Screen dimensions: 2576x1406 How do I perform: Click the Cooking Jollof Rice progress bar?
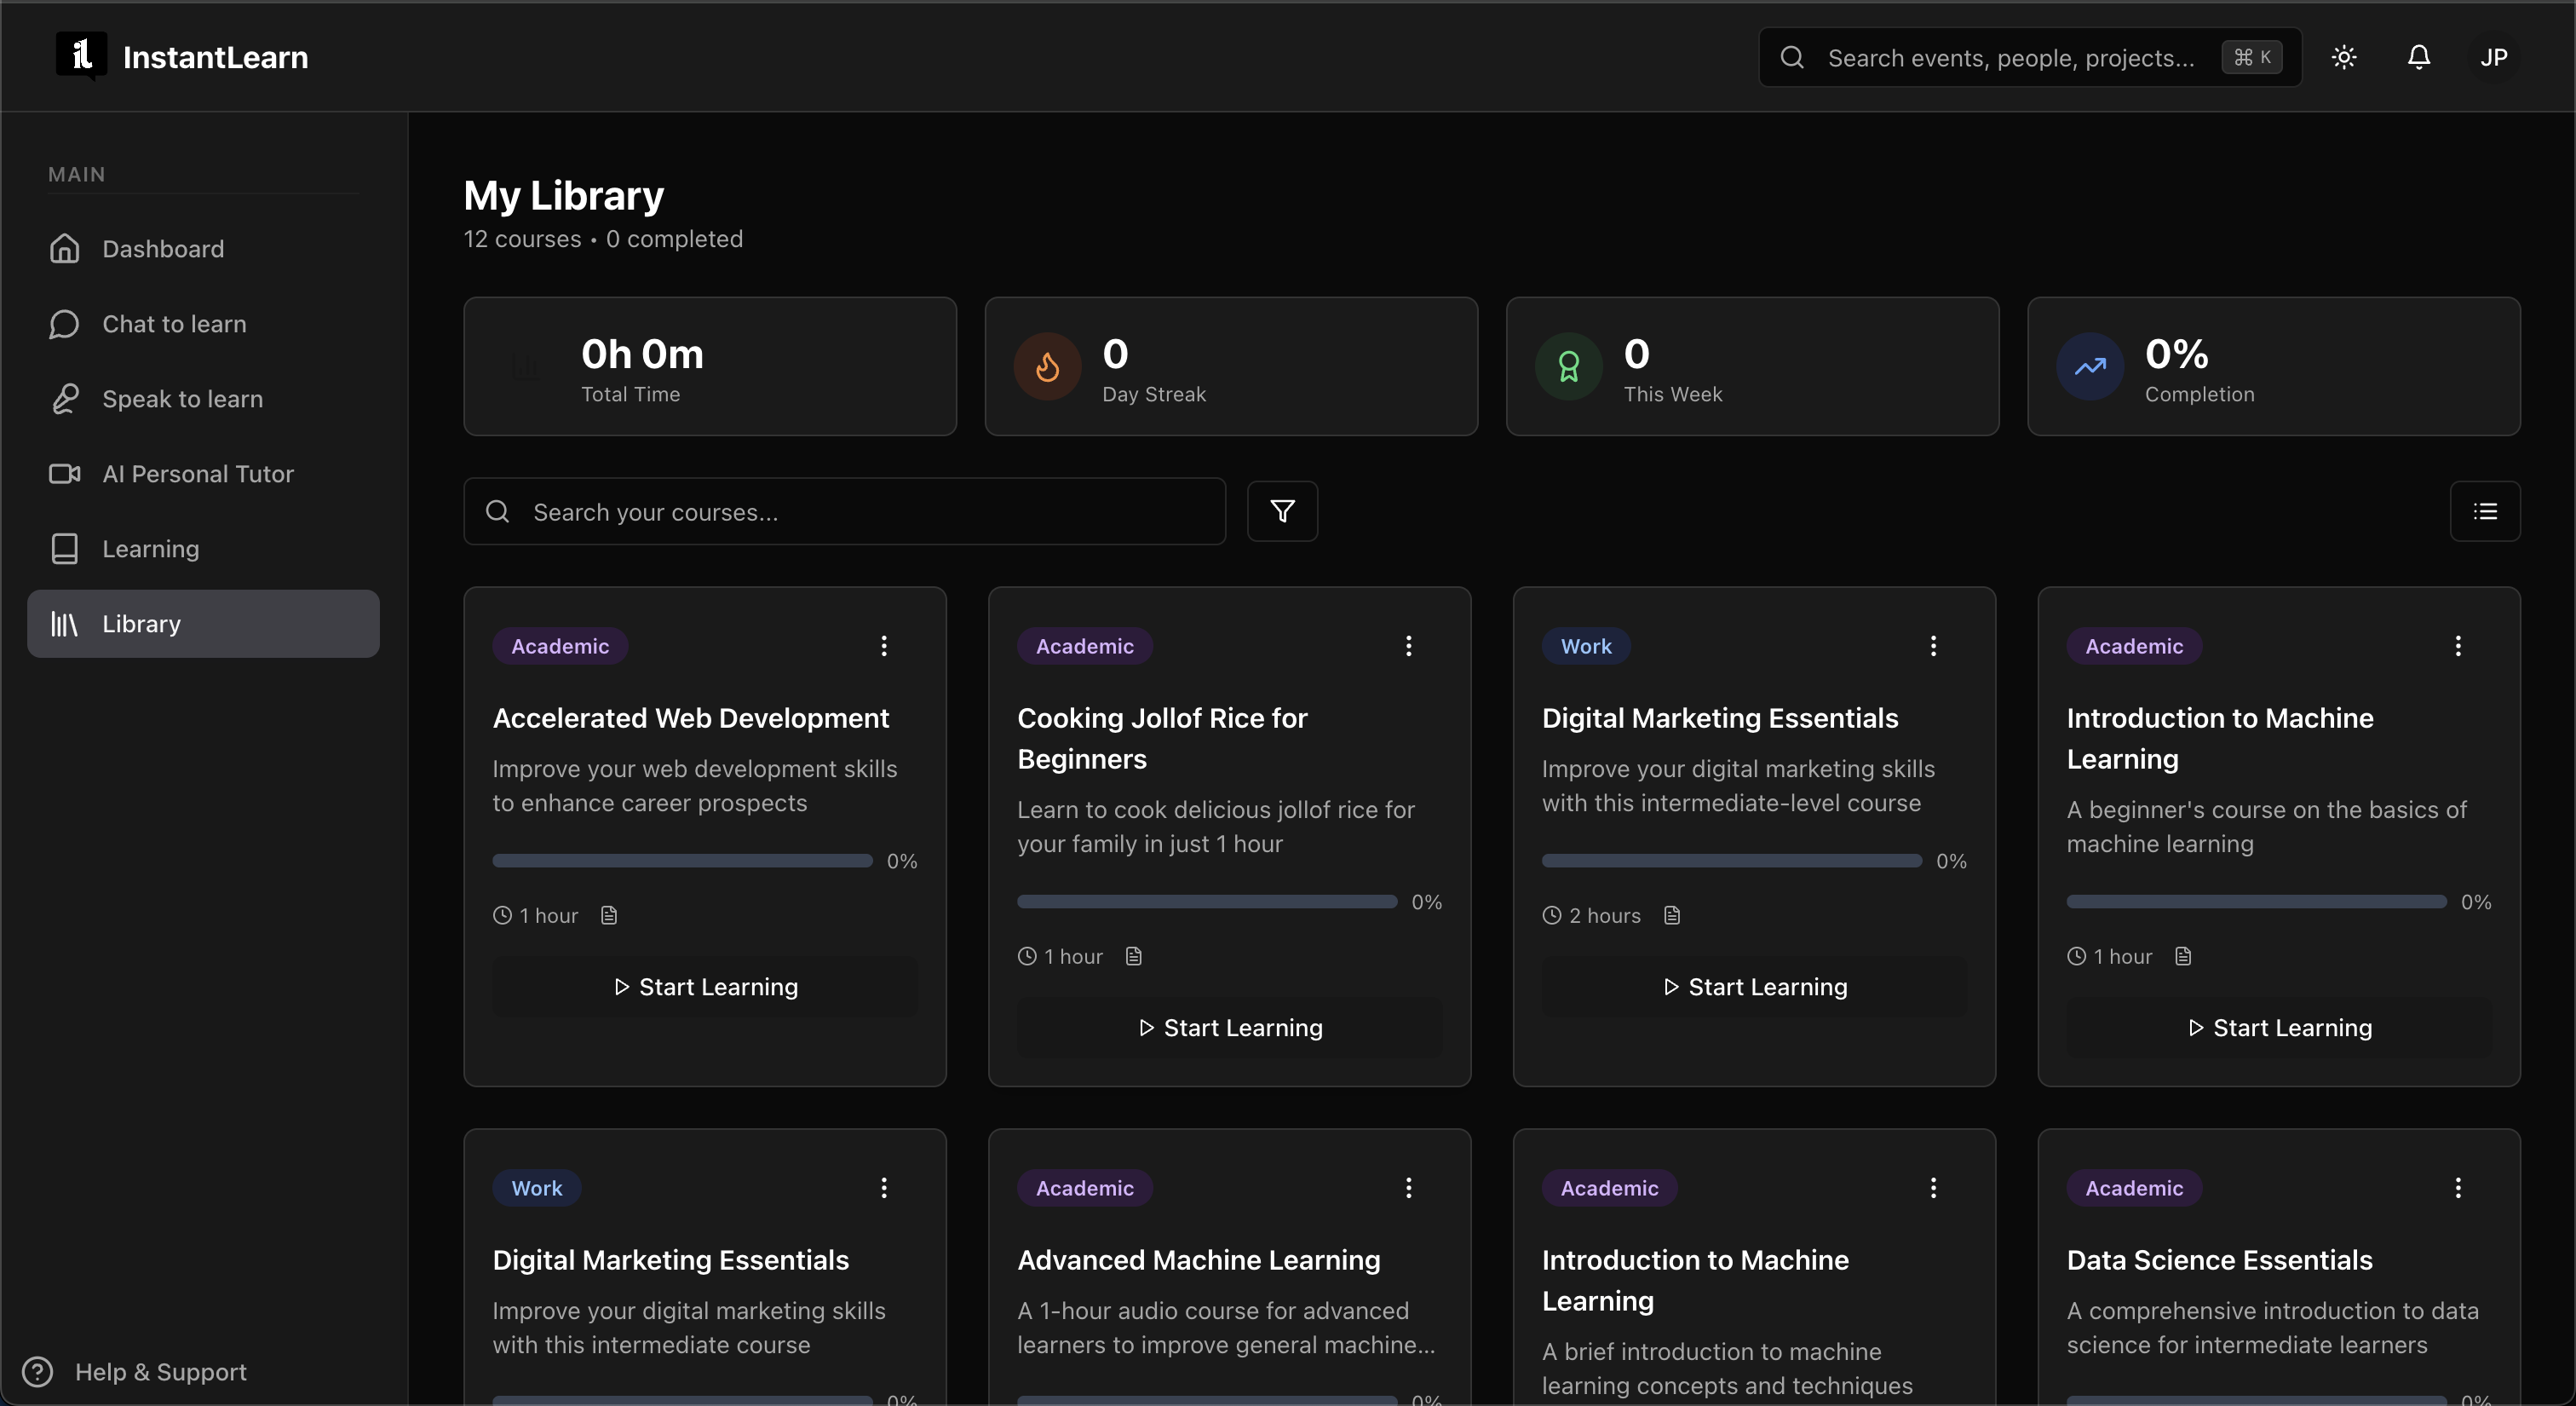tap(1206, 902)
